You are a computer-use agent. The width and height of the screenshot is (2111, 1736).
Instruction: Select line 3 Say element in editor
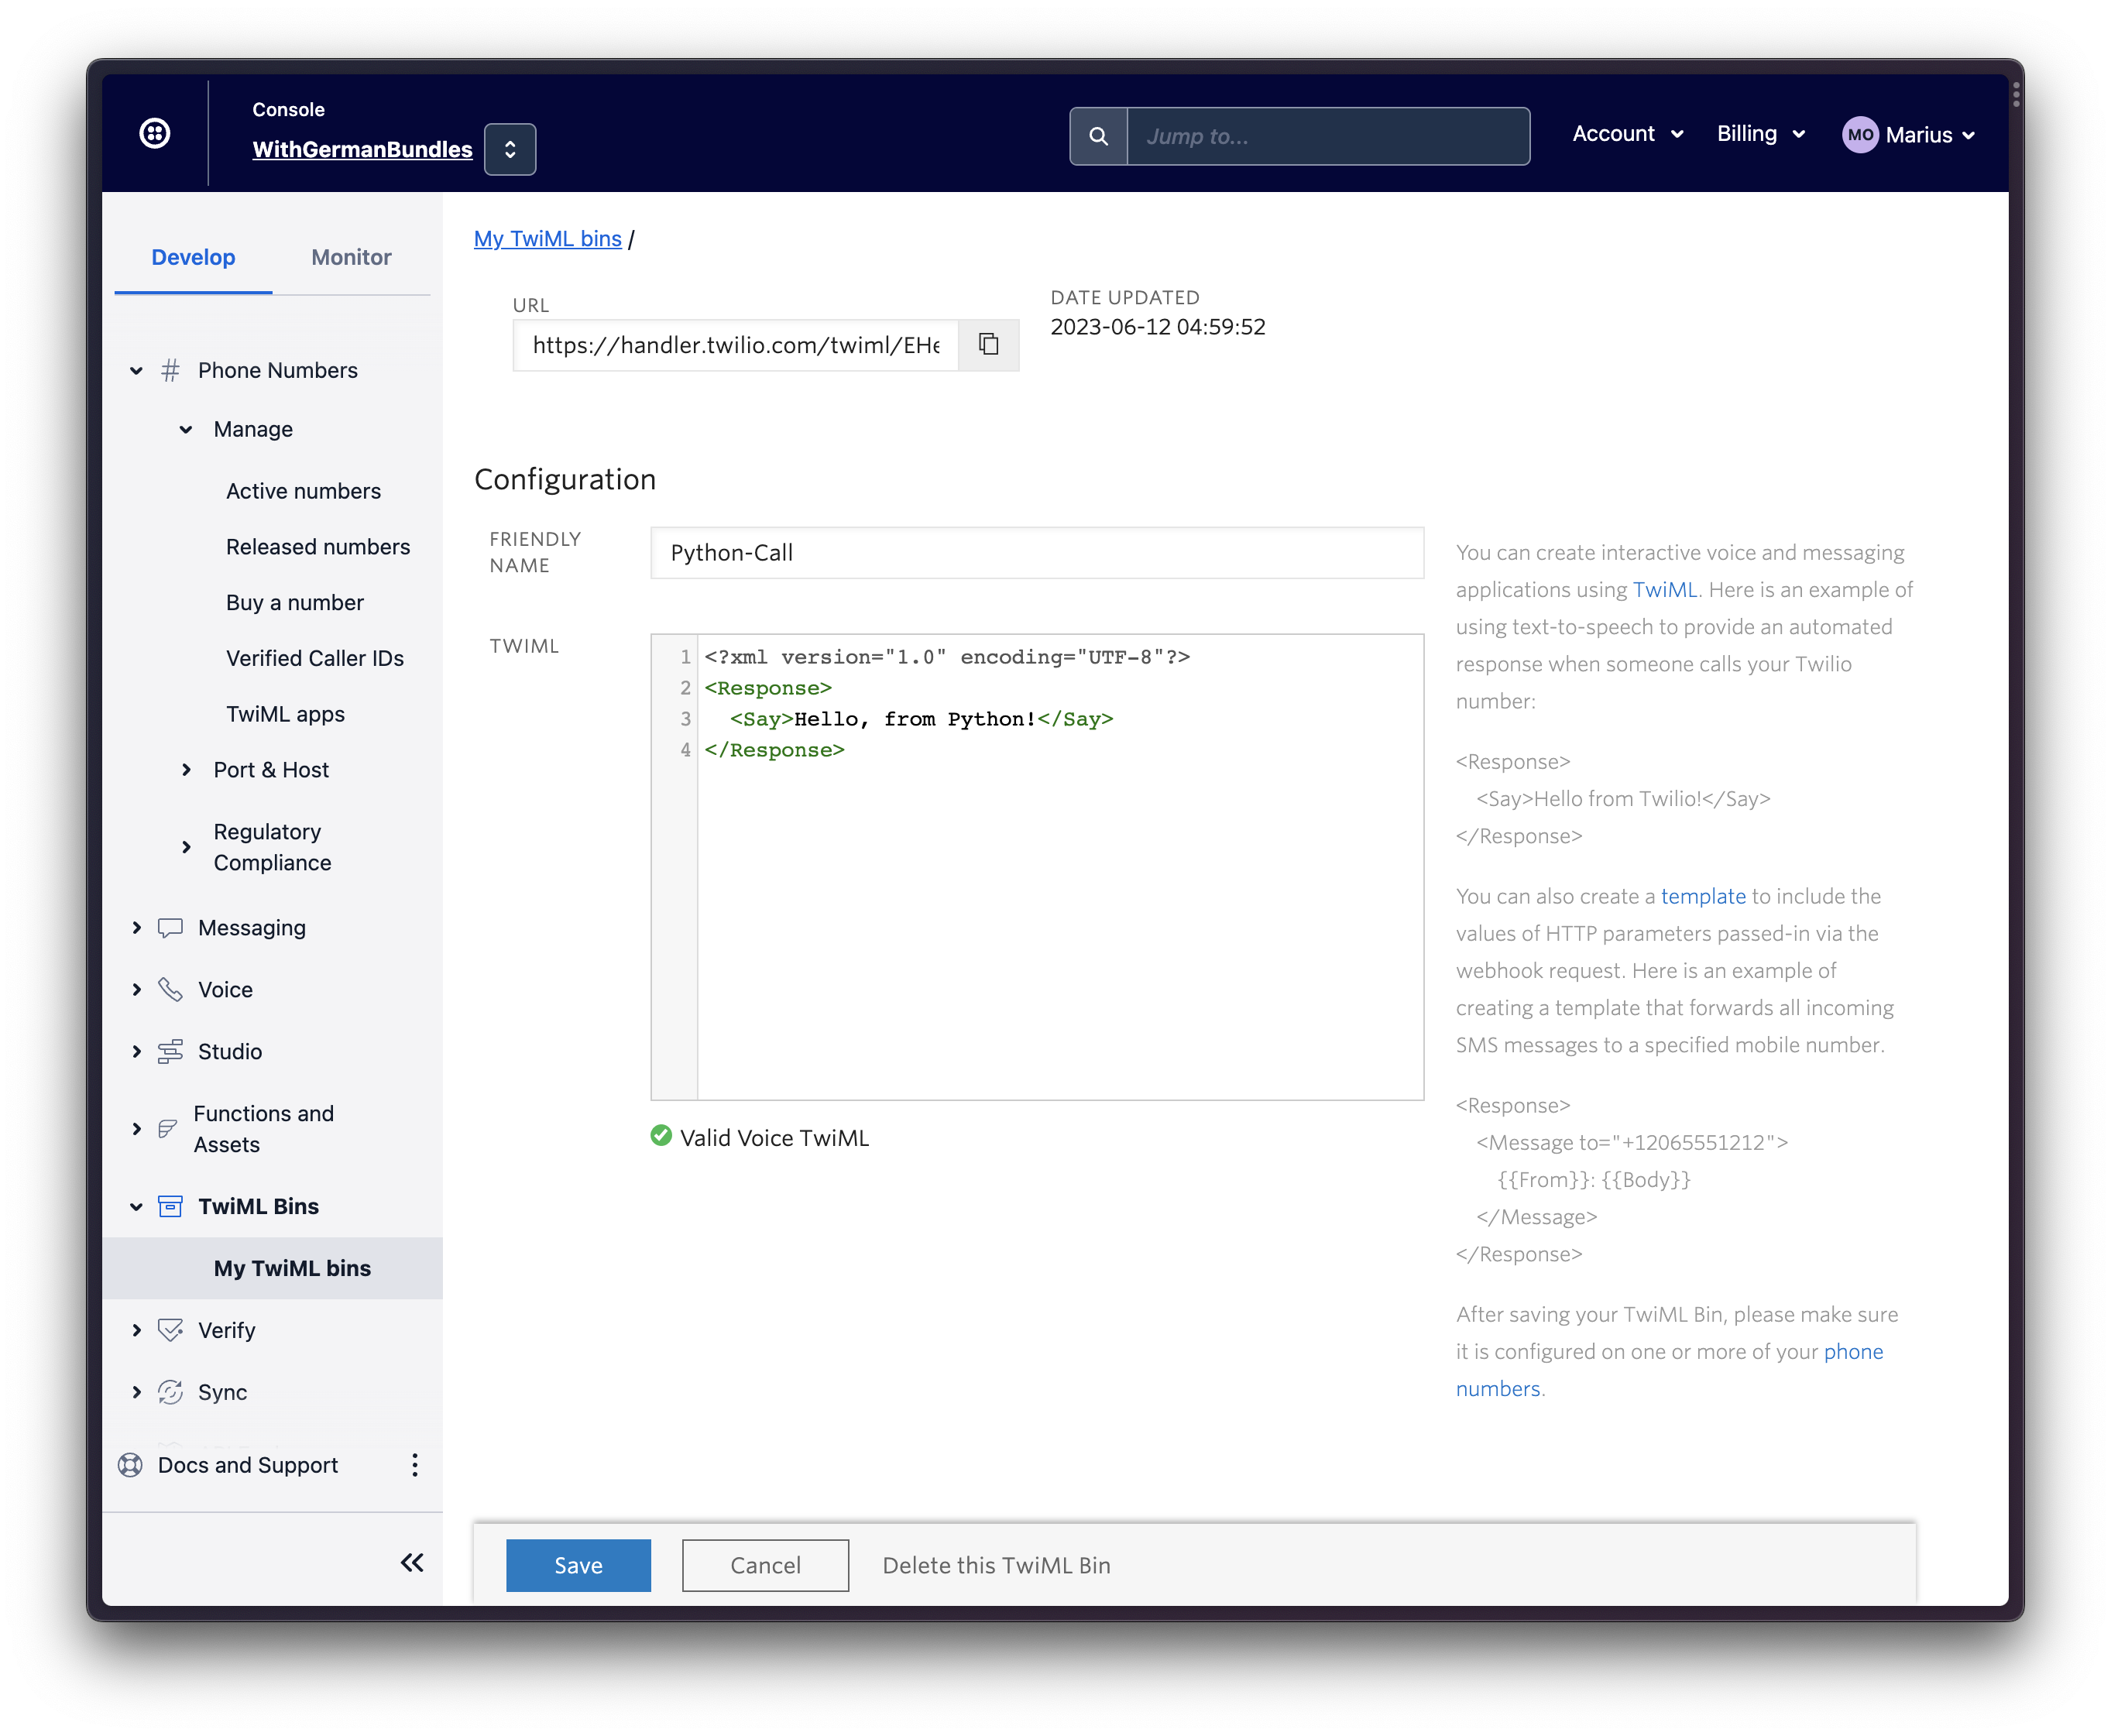921,719
